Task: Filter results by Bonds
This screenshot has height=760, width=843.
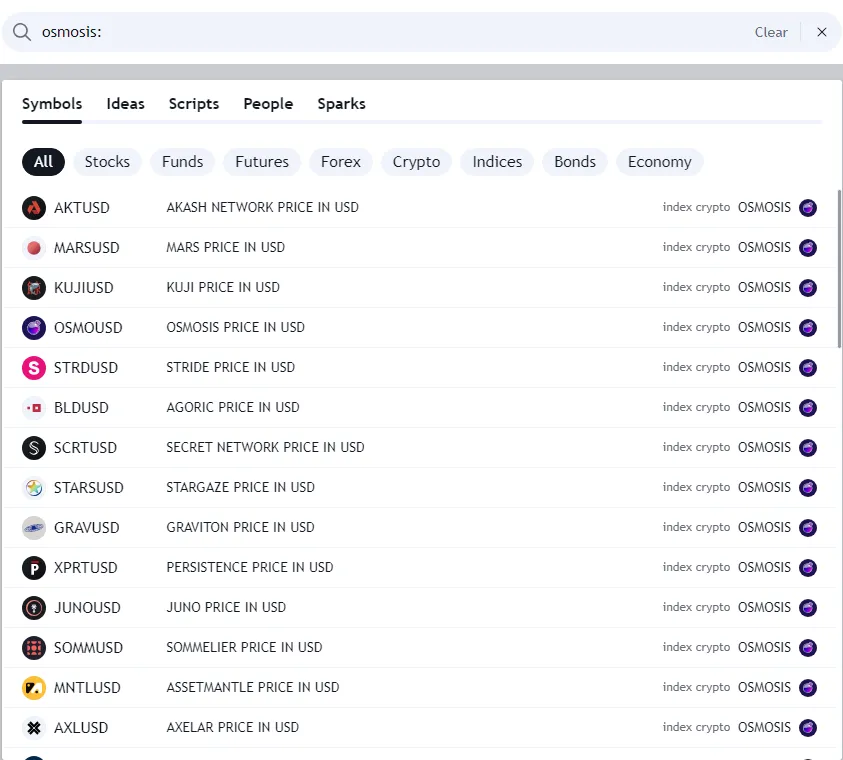Action: (575, 162)
